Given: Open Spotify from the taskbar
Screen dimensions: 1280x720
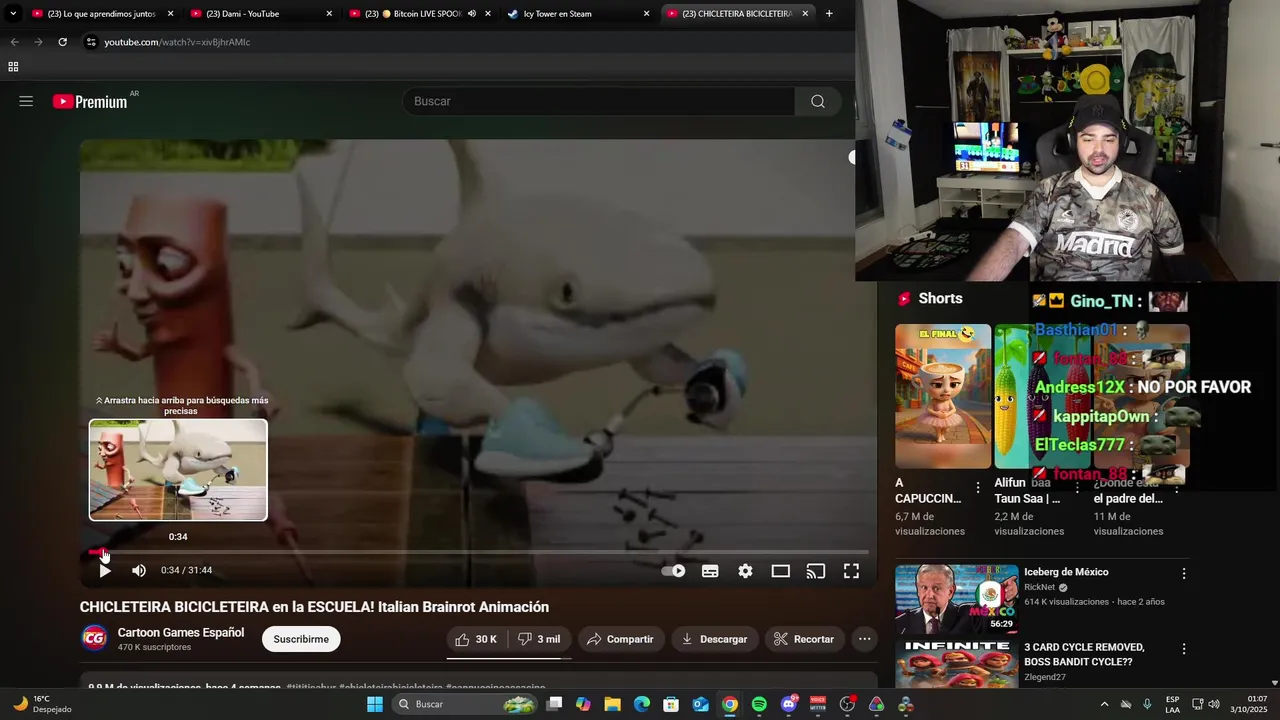Looking at the screenshot, I should coord(759,704).
